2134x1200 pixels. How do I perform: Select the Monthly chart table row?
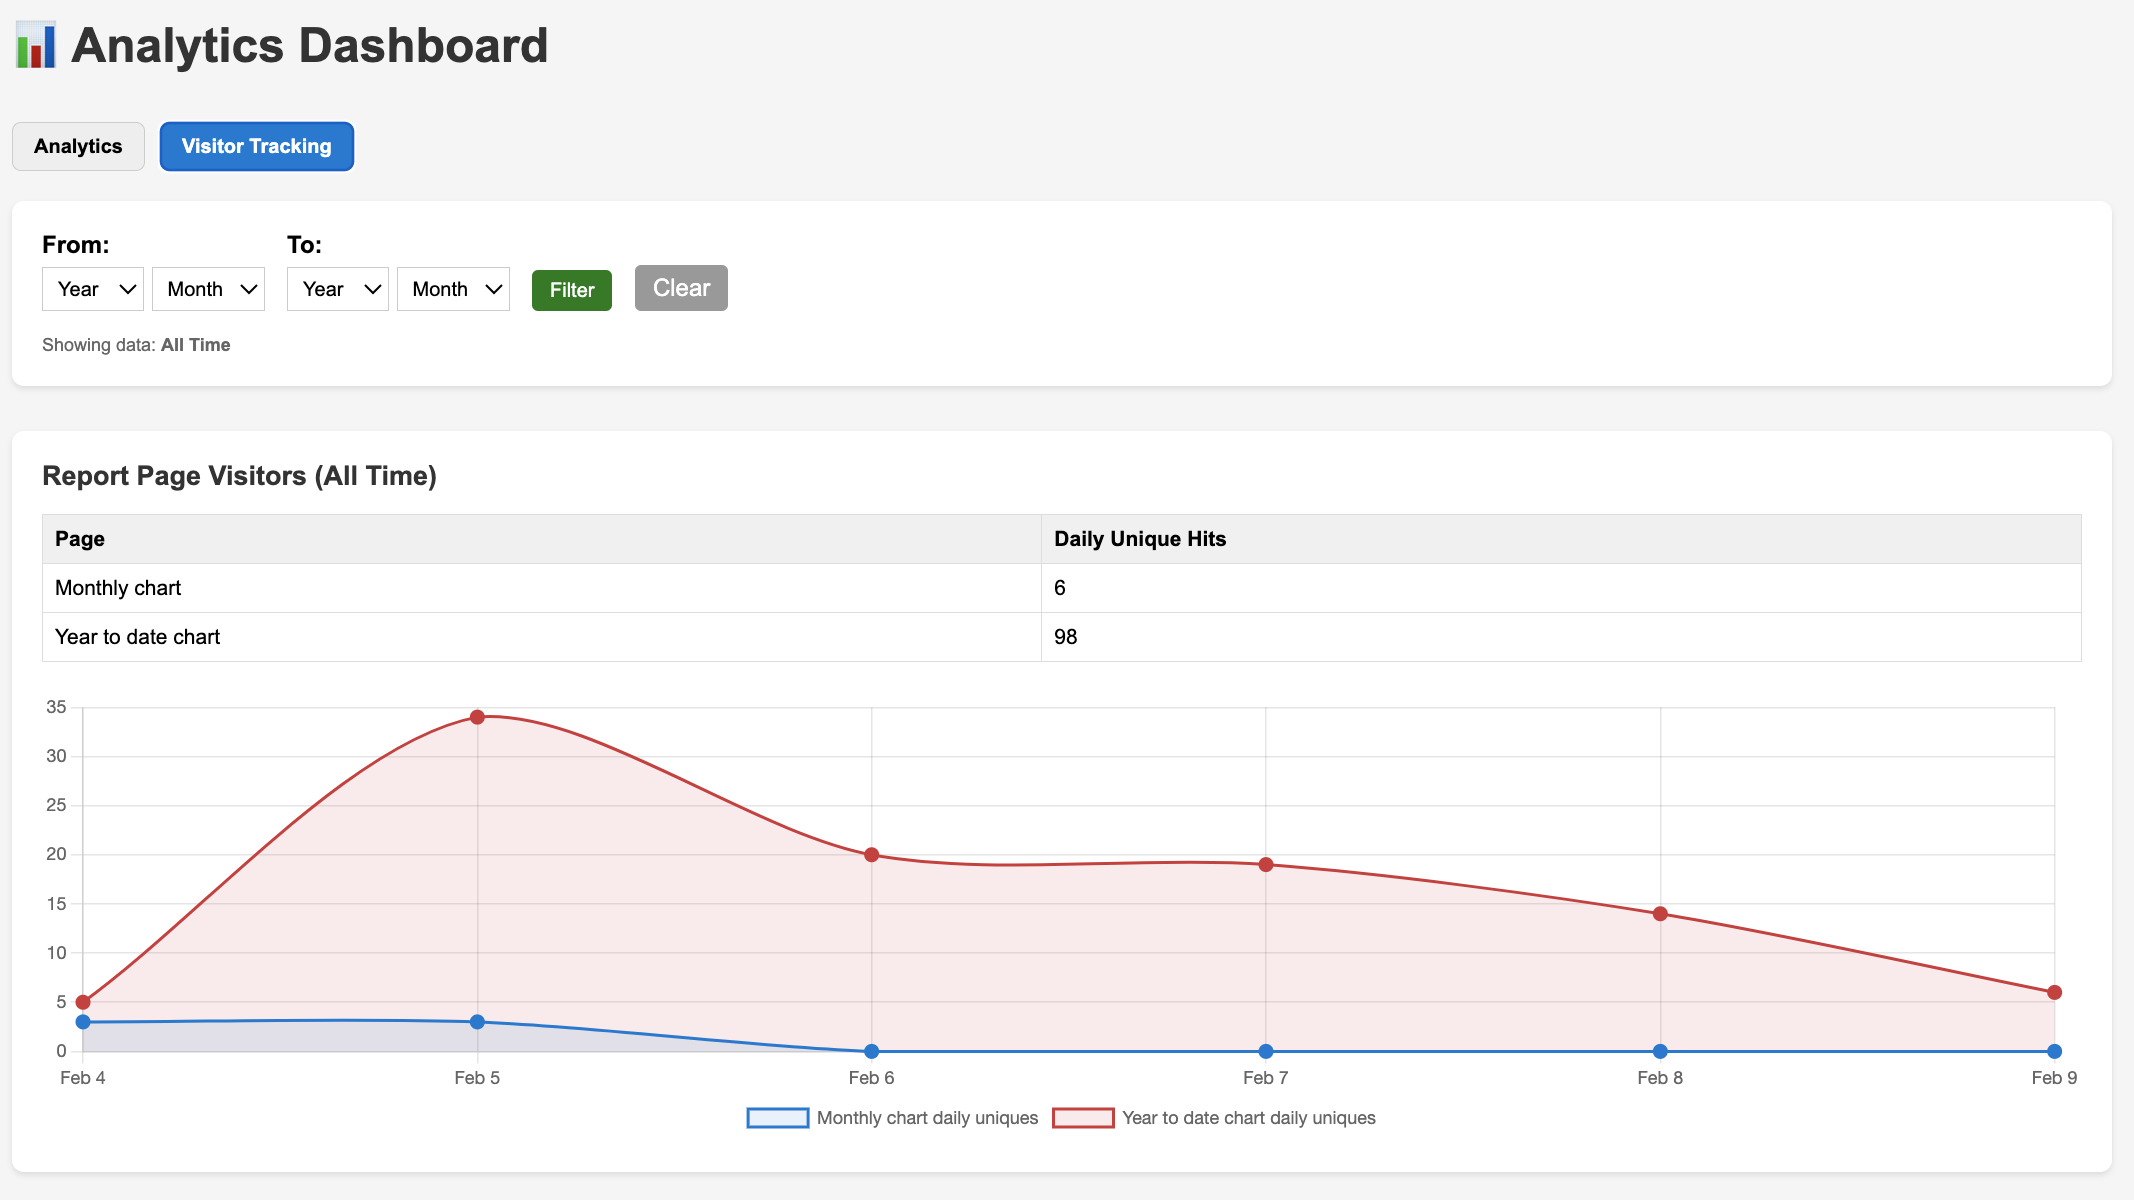[x=118, y=588]
